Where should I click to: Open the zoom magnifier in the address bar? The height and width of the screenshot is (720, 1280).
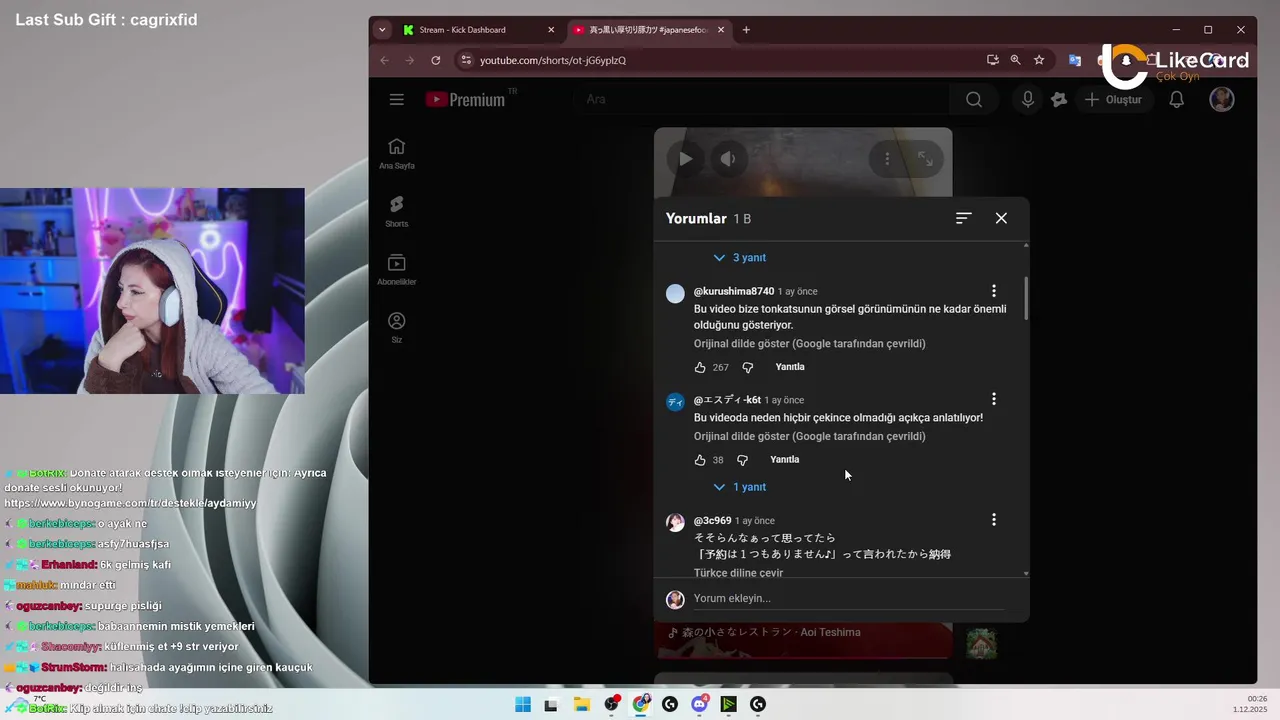(x=1016, y=60)
